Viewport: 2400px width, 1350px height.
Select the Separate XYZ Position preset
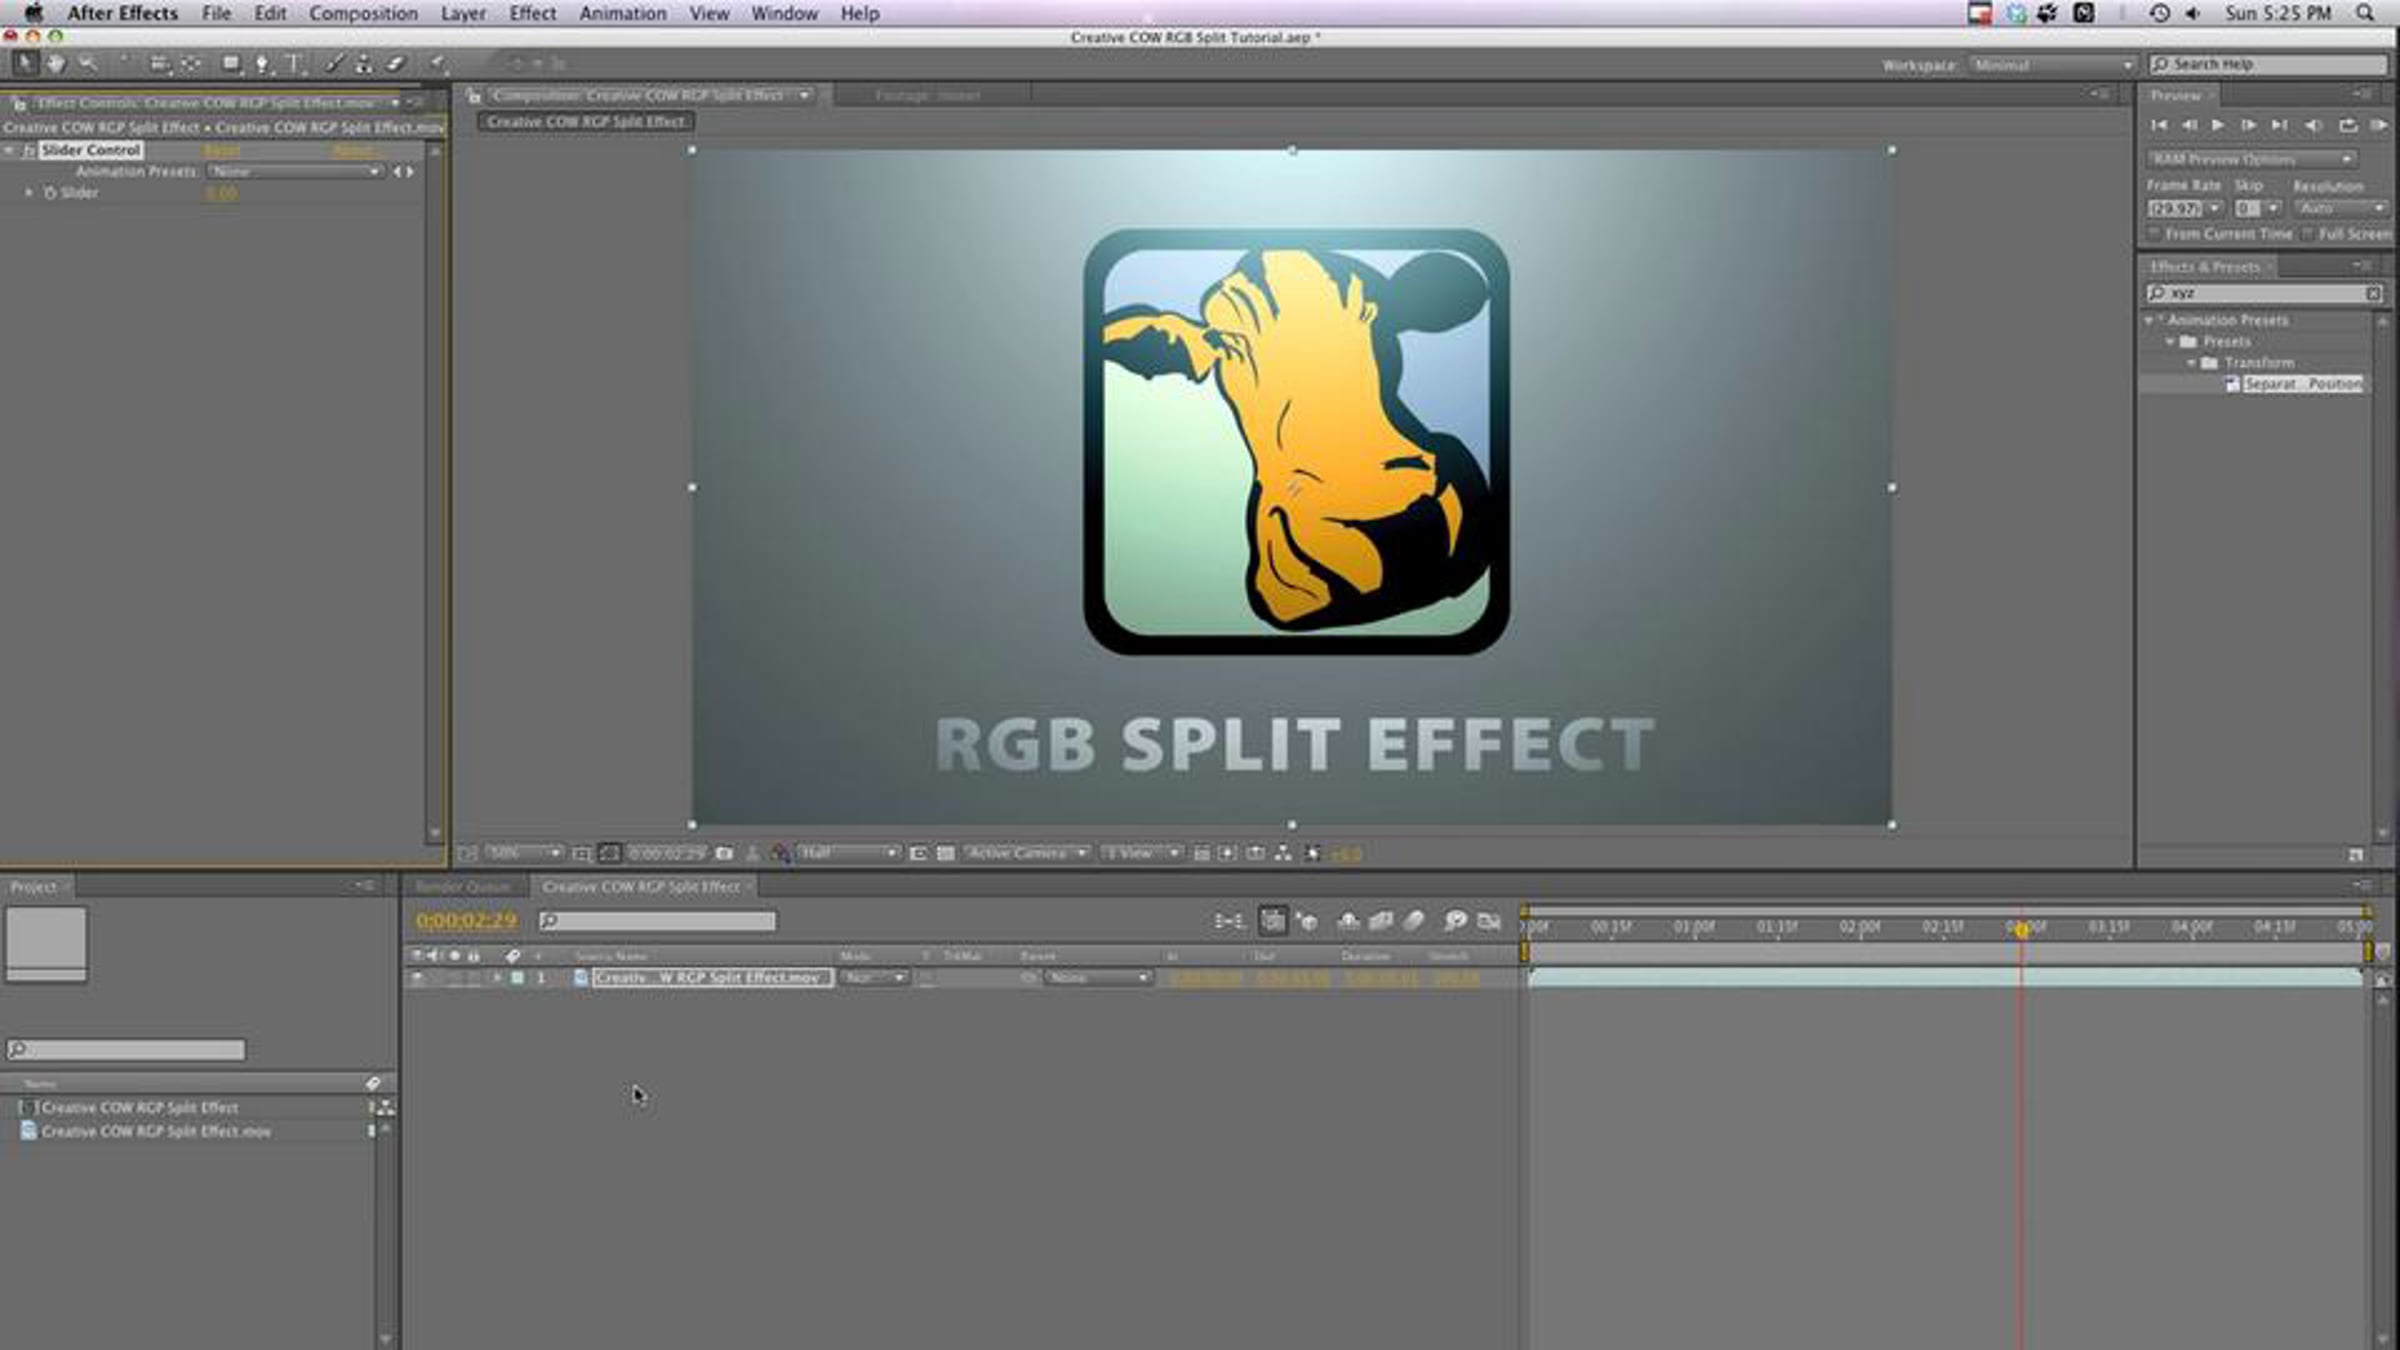(x=2302, y=384)
